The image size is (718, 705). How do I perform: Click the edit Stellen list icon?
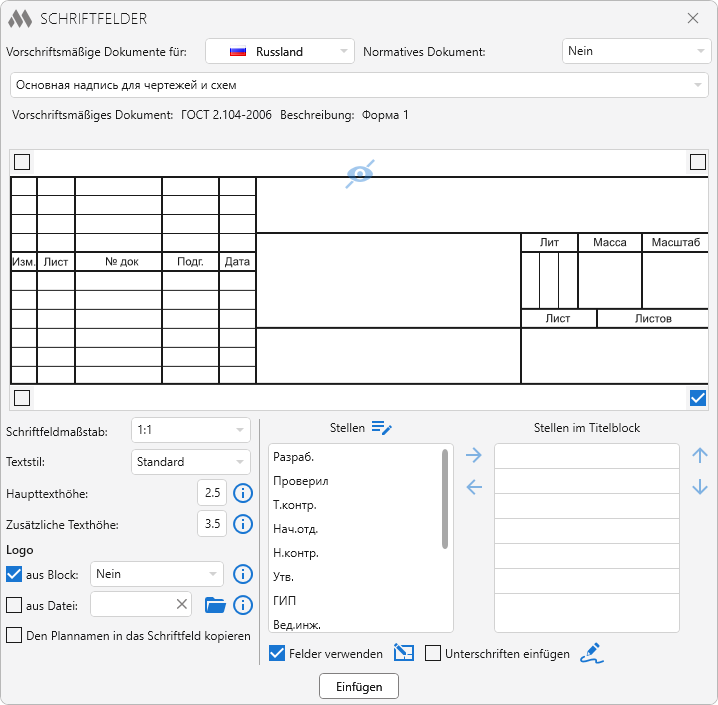click(381, 428)
